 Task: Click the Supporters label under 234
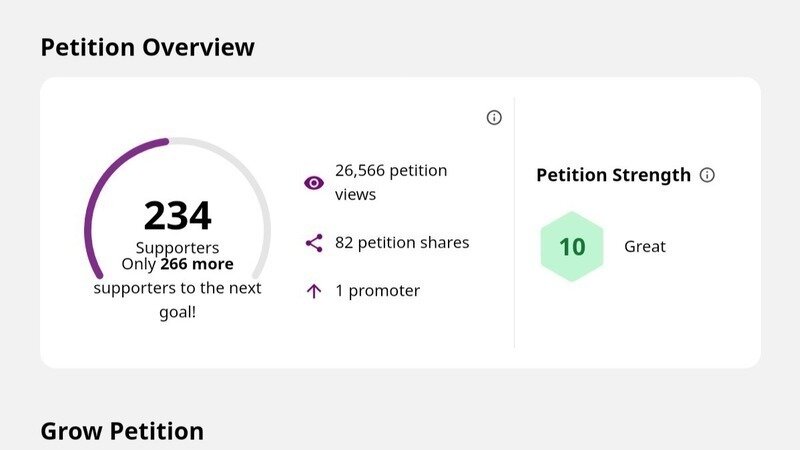pos(177,247)
